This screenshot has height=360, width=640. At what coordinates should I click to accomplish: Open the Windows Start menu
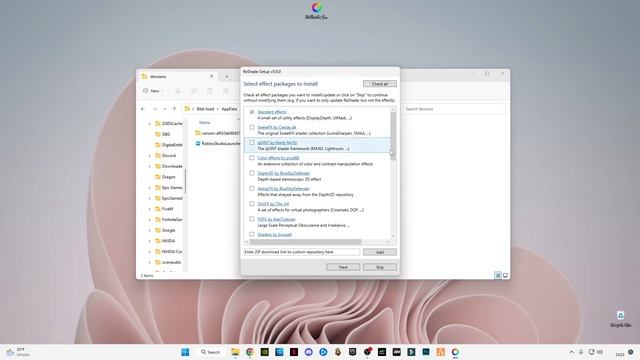(185, 352)
